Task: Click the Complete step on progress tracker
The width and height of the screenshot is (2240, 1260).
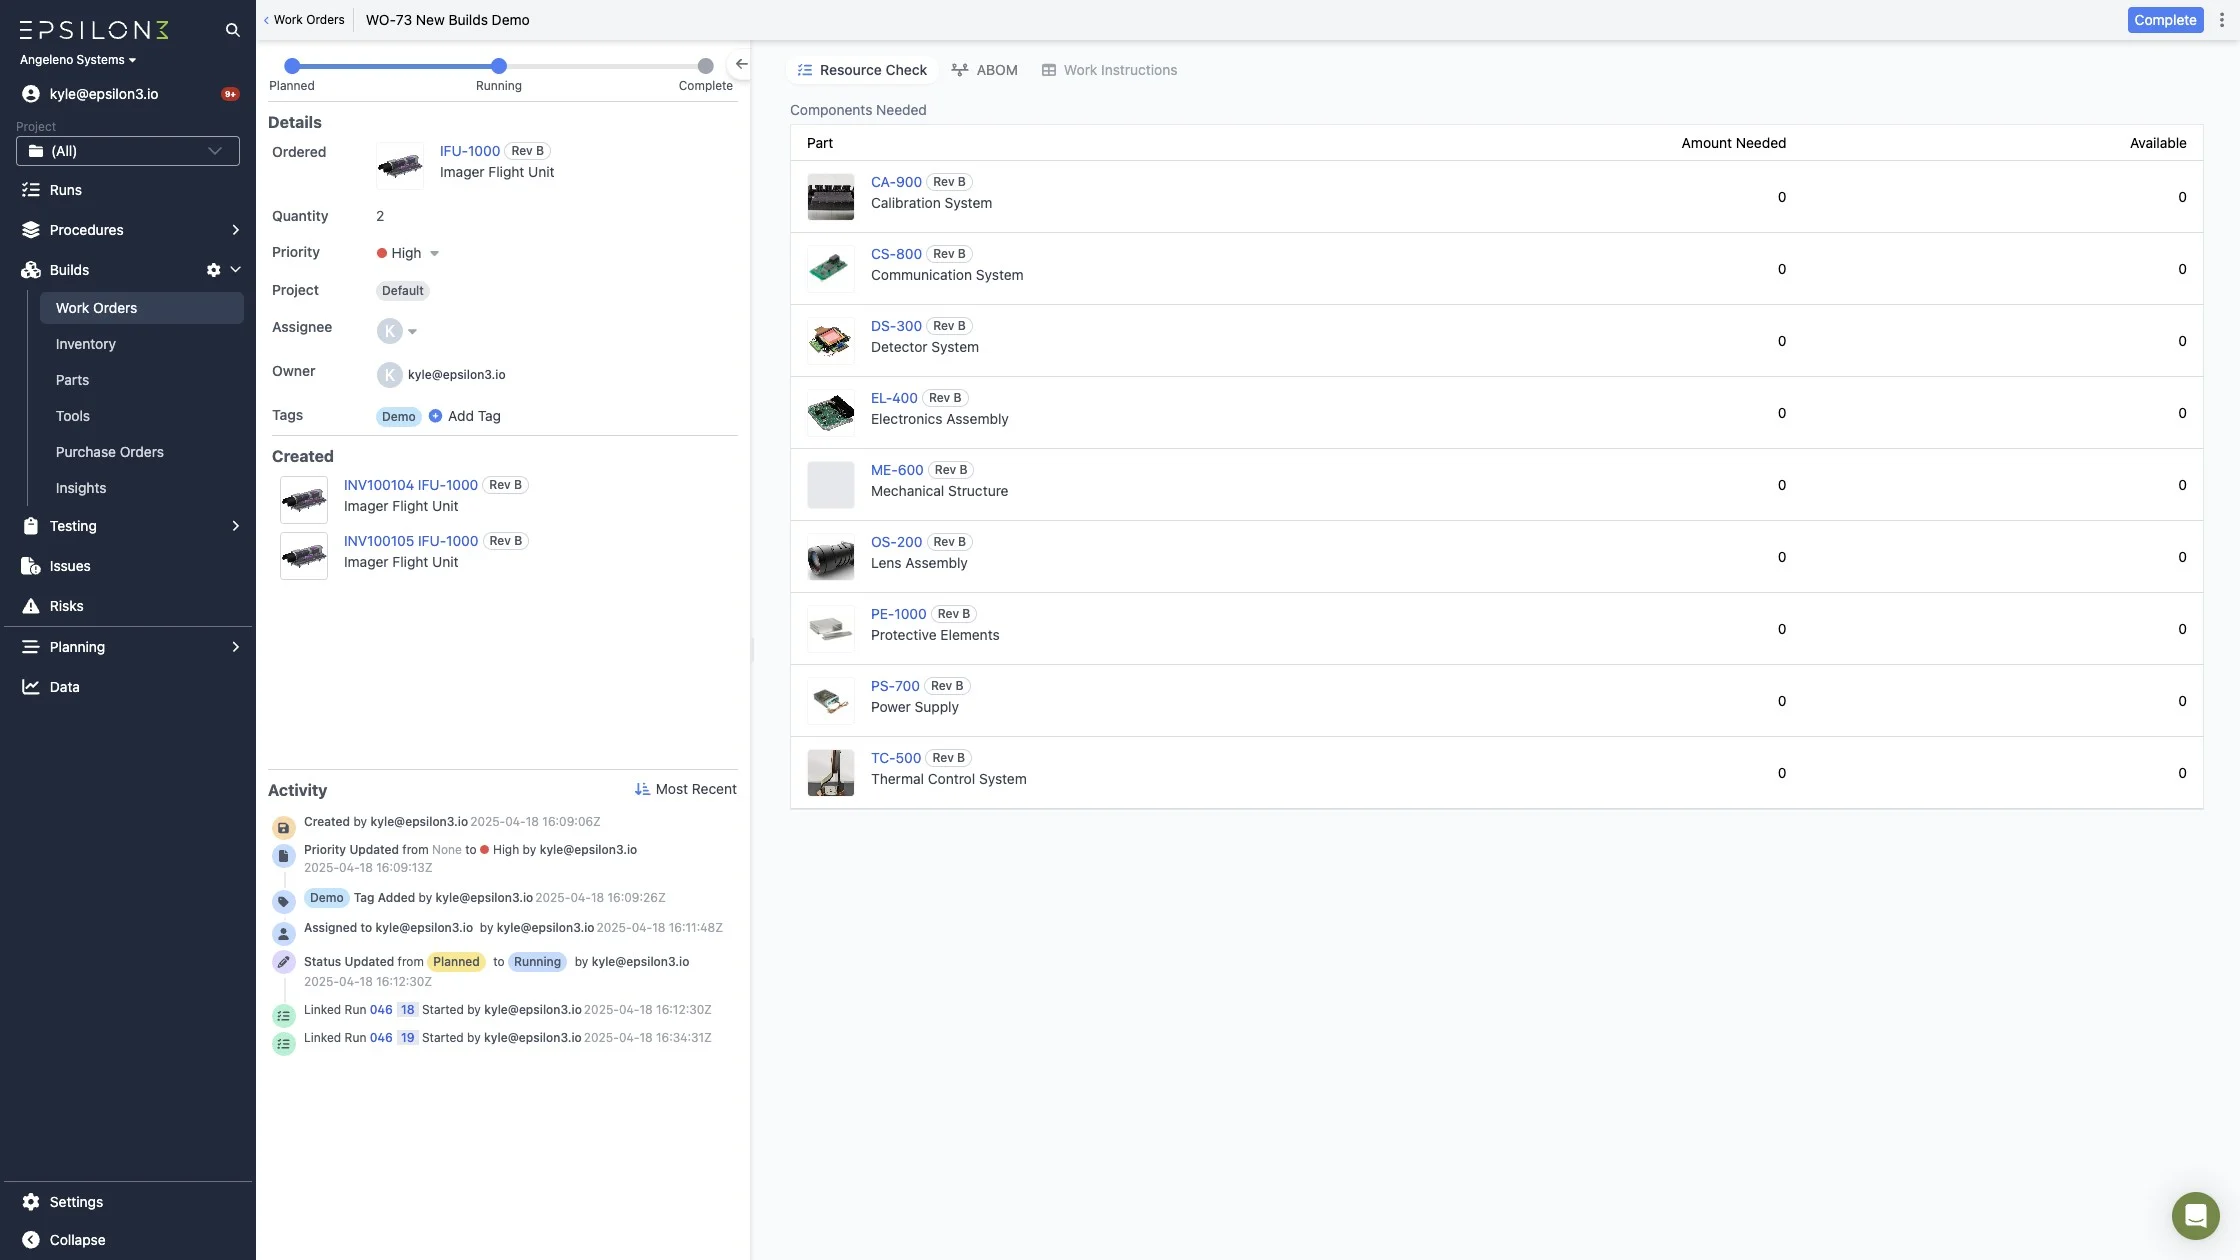Action: pos(705,66)
